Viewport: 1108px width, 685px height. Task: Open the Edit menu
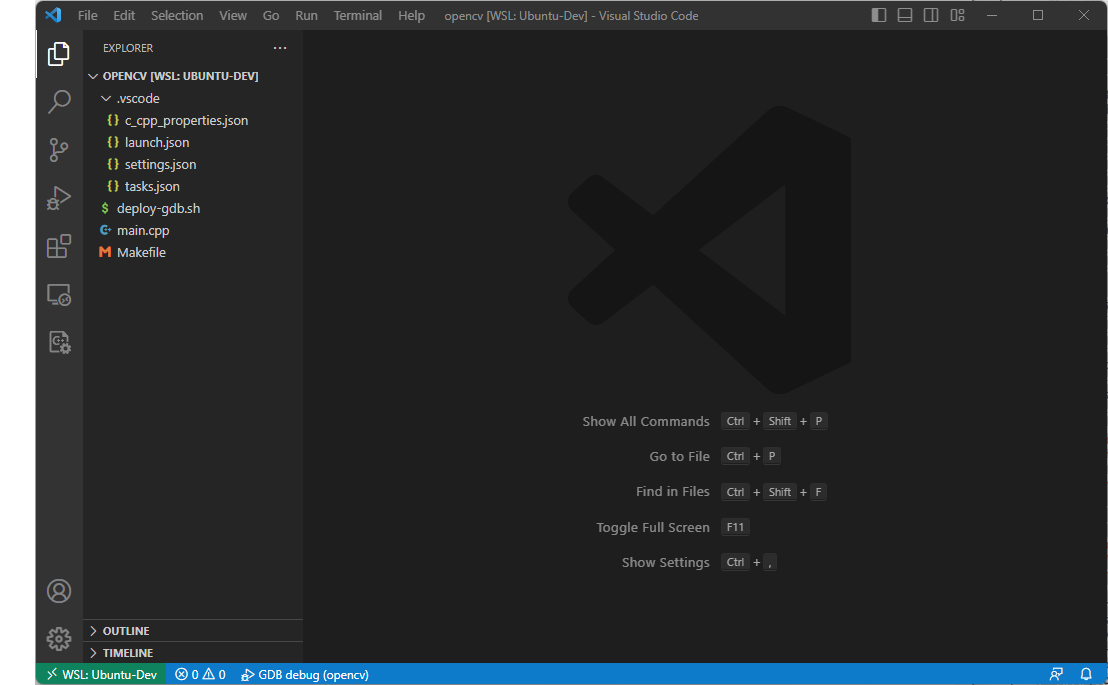(124, 15)
